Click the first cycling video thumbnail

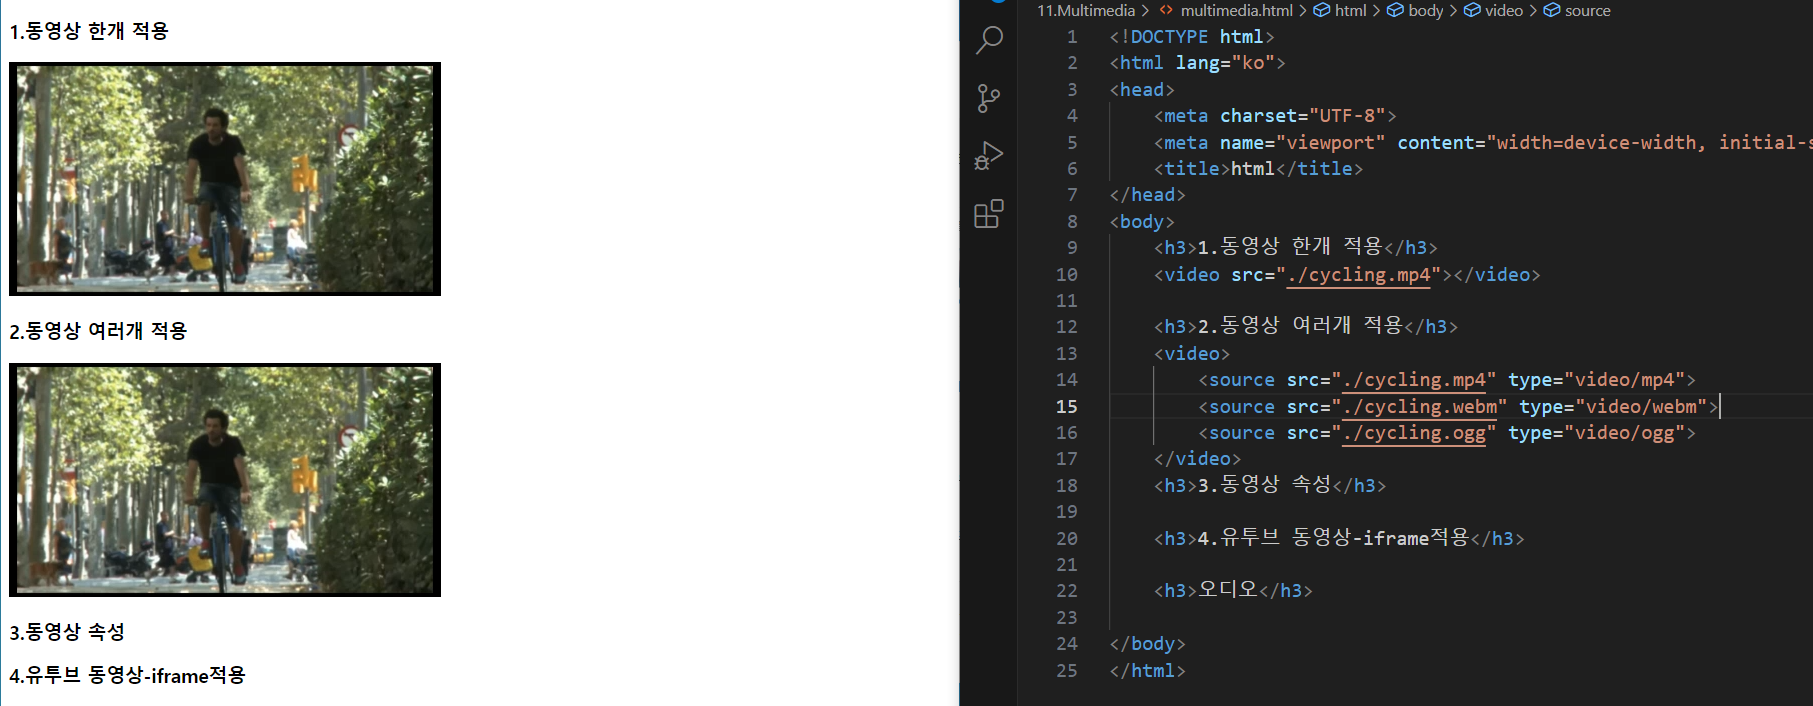pyautogui.click(x=225, y=179)
